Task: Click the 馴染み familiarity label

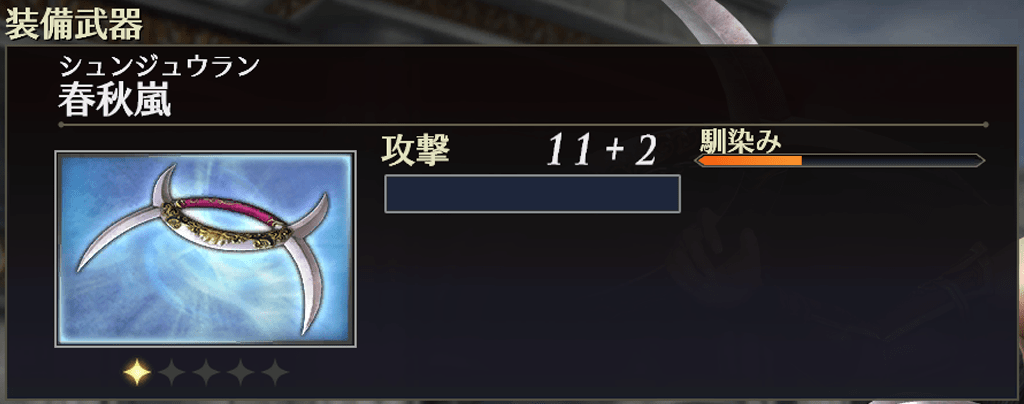Action: [x=741, y=140]
